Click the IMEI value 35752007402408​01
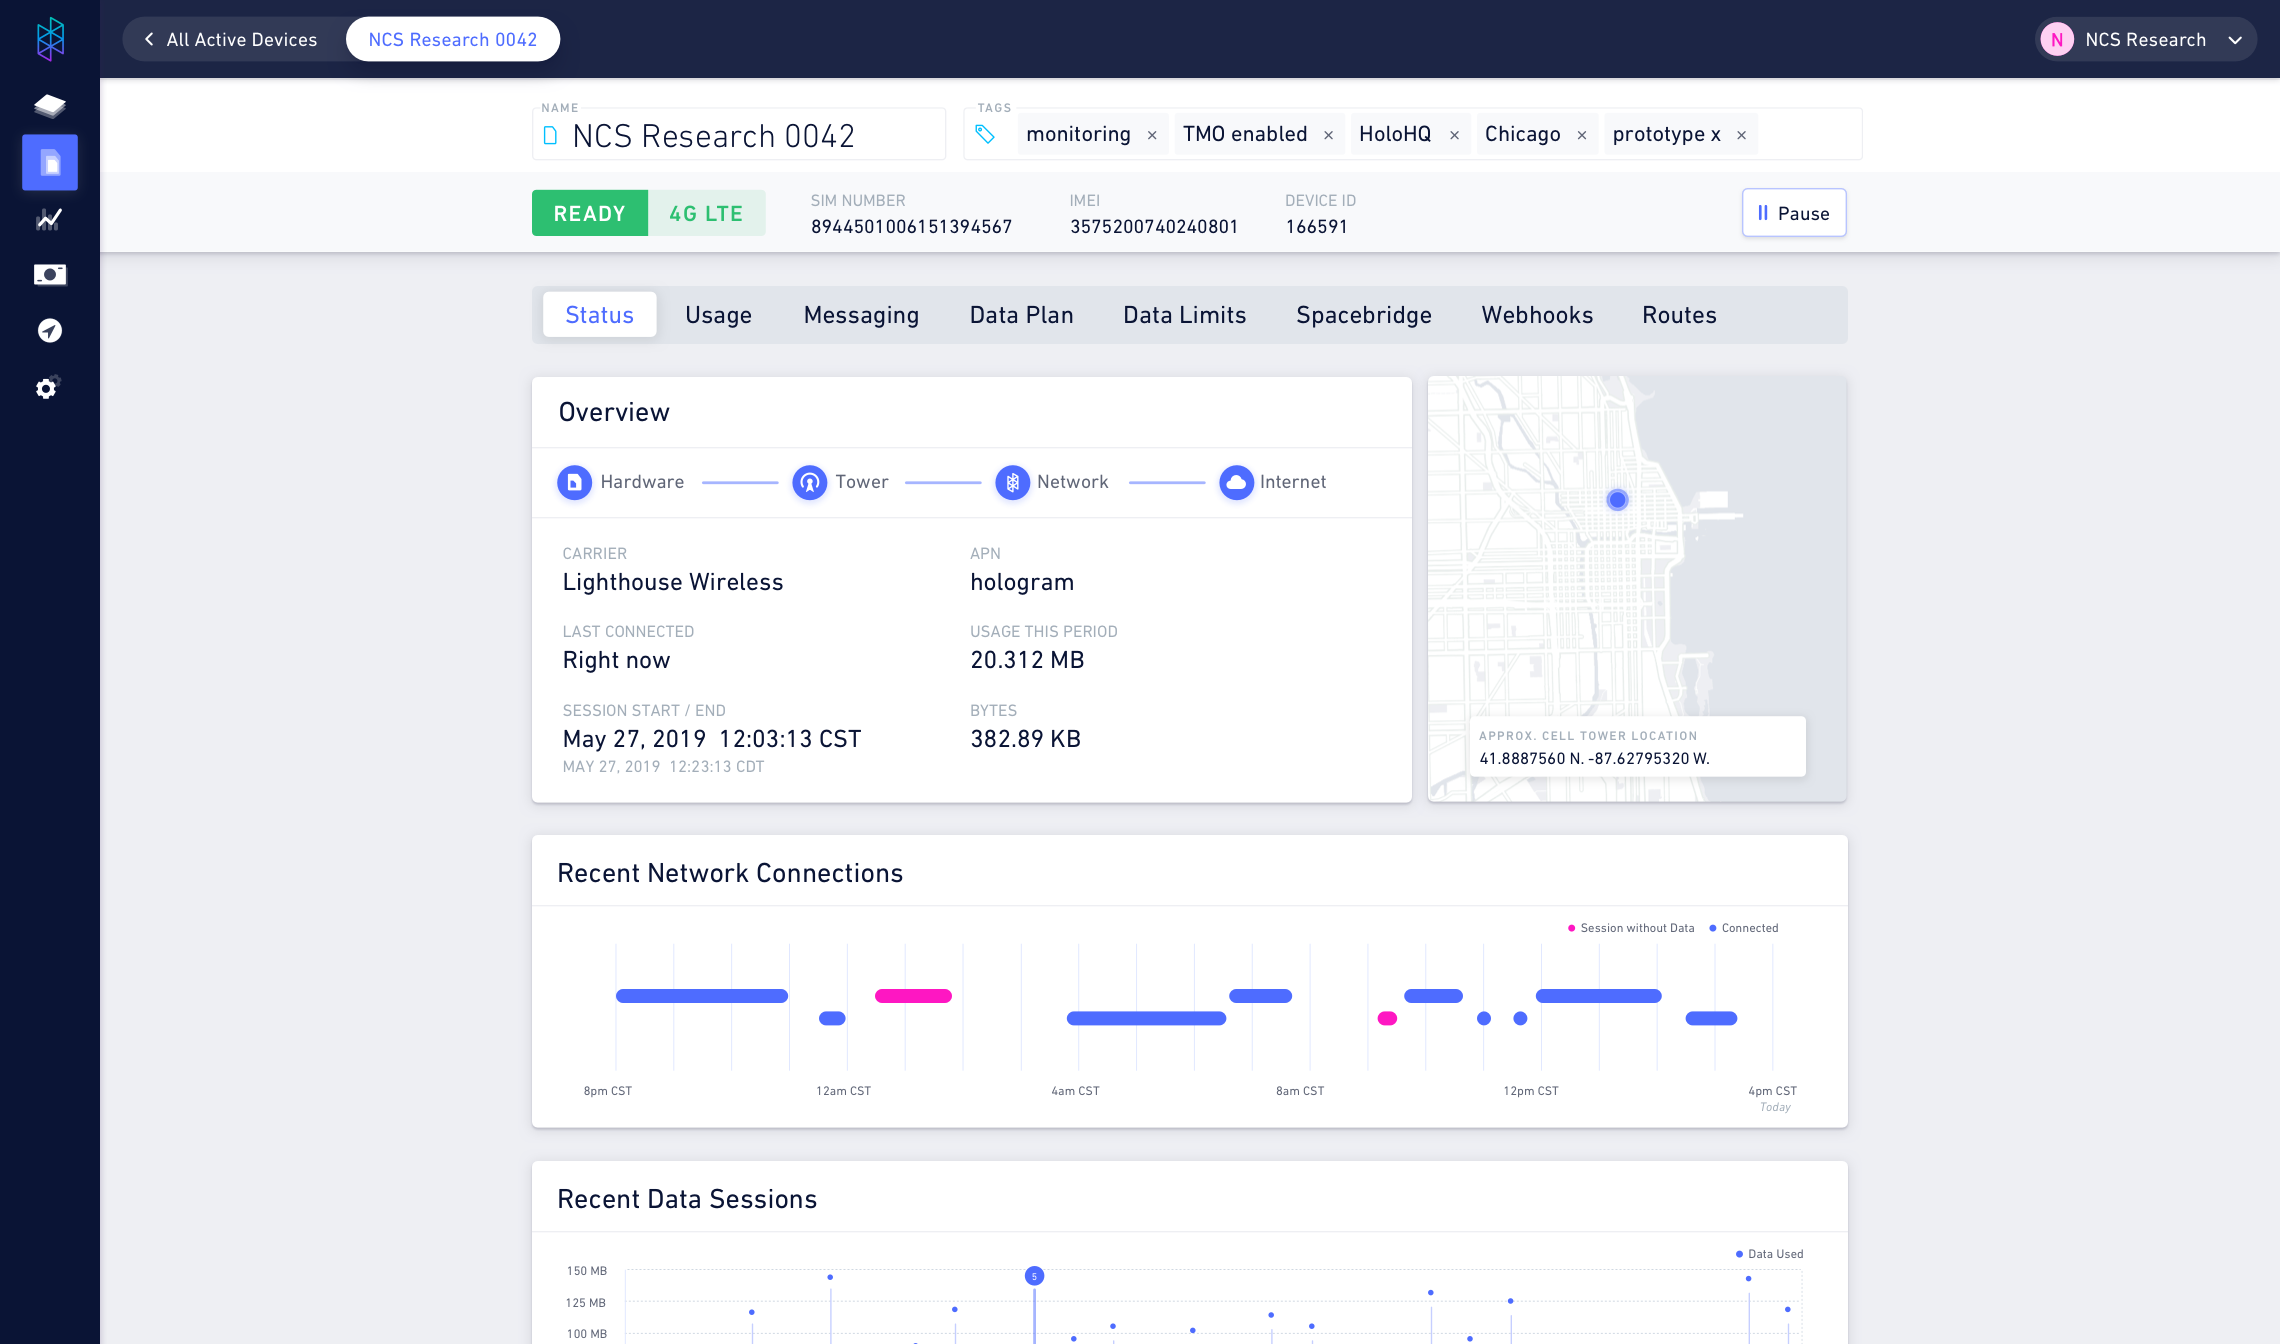2280x1344 pixels. pyautogui.click(x=1154, y=227)
